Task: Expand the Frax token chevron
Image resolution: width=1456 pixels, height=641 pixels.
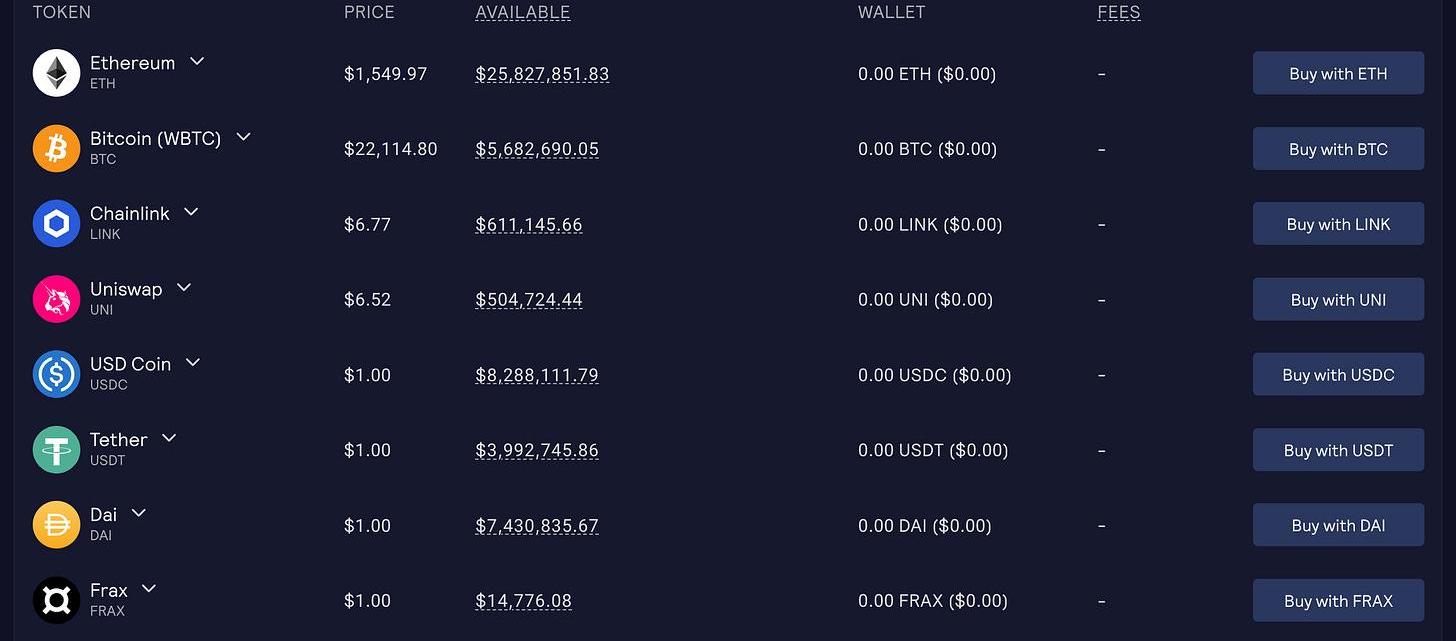Action: (149, 589)
